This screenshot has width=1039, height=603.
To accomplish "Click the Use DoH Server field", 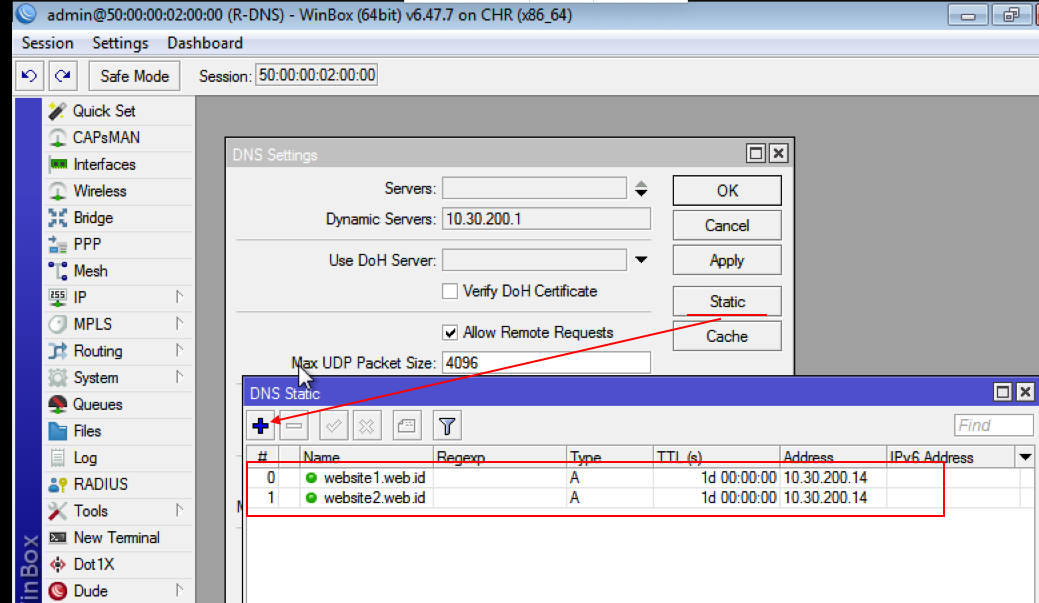I will 534,260.
